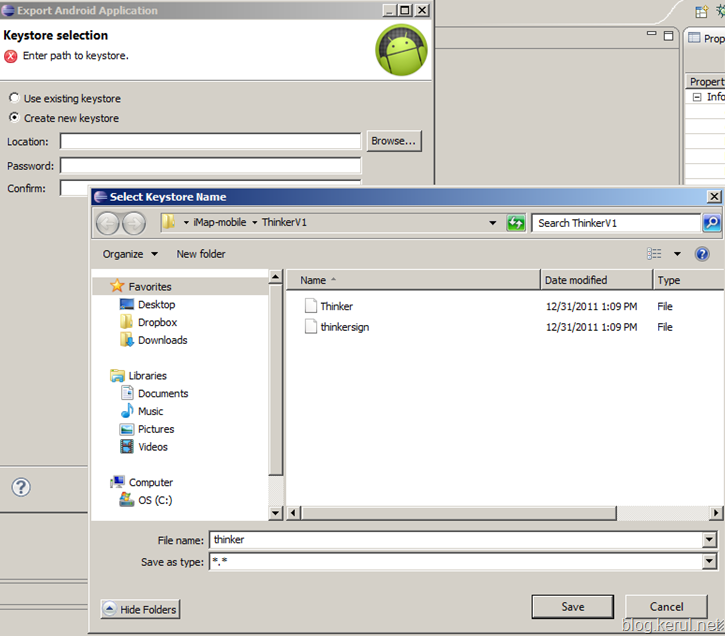Click the Browse... button
Image resolution: width=725 pixels, height=636 pixels.
394,141
